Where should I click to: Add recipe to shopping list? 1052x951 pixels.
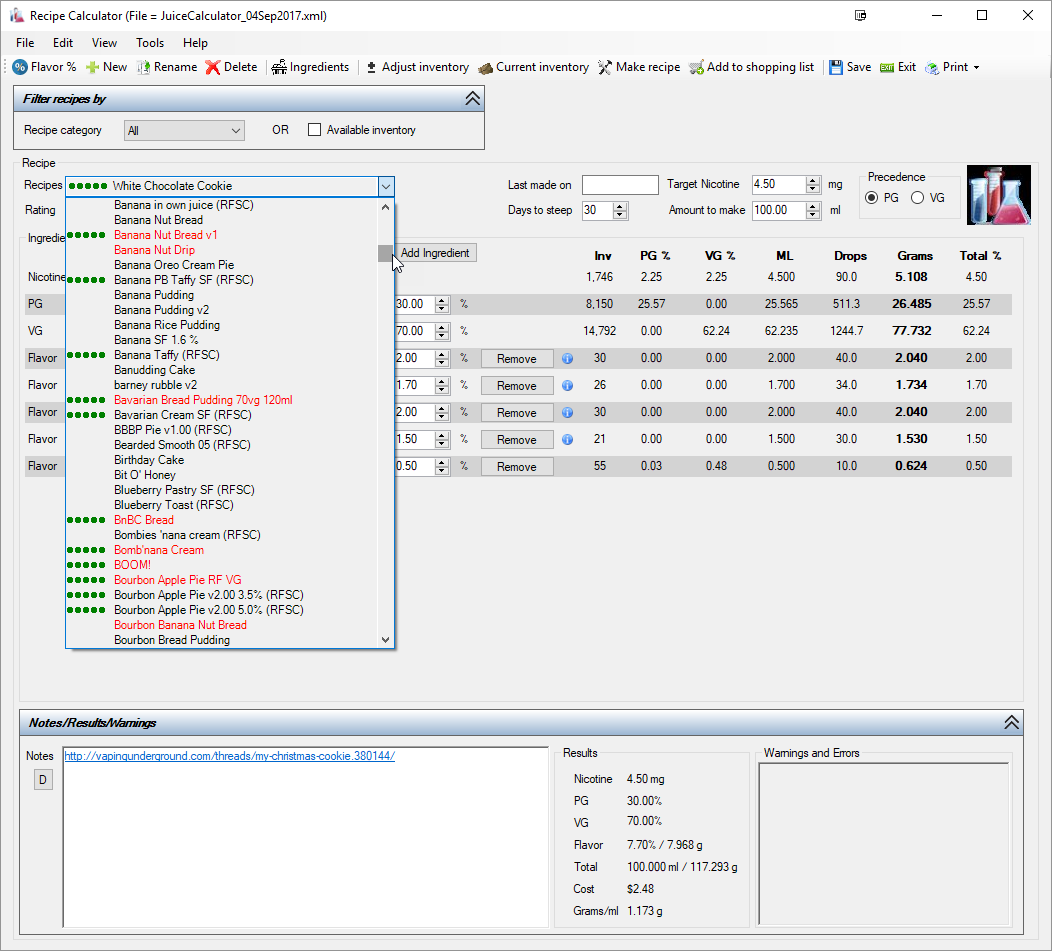[x=752, y=67]
